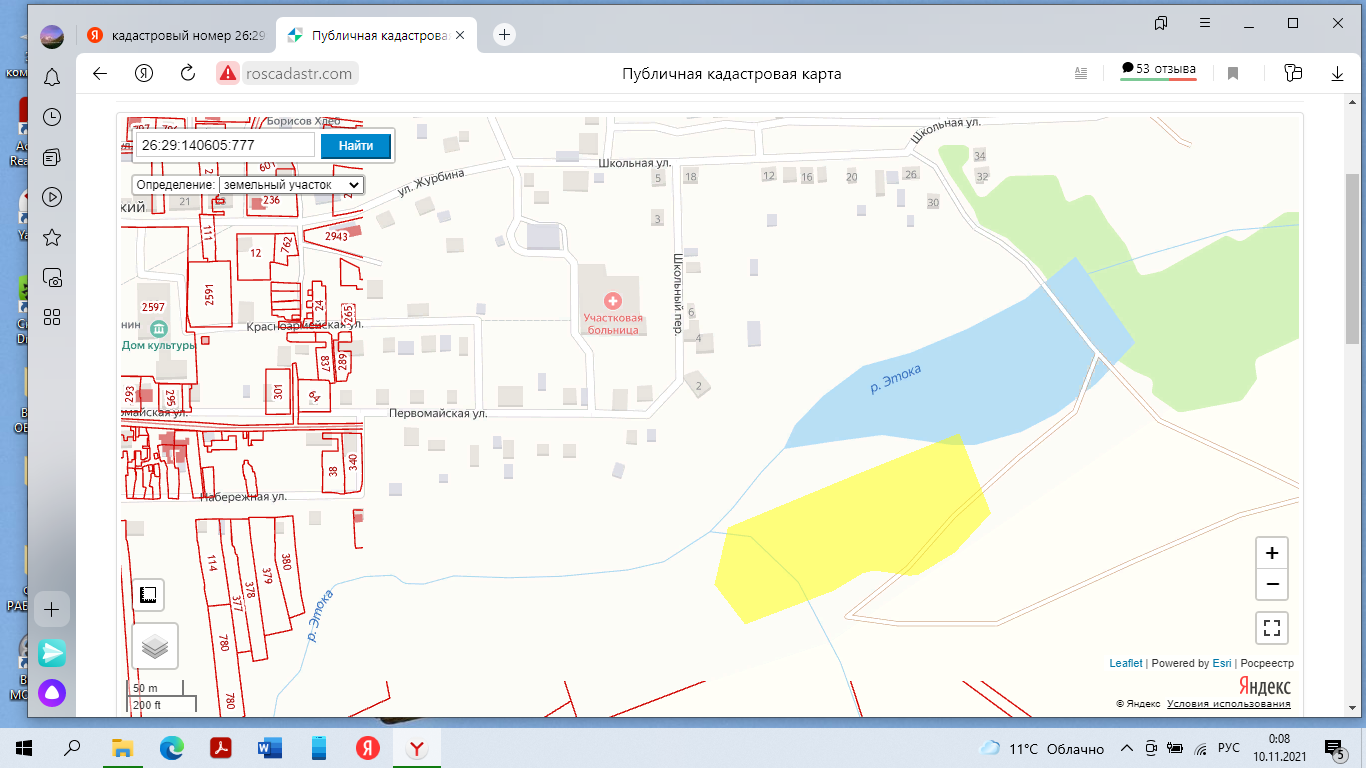Switch to the 'кадастровый номер' Yandex tab

(x=176, y=35)
